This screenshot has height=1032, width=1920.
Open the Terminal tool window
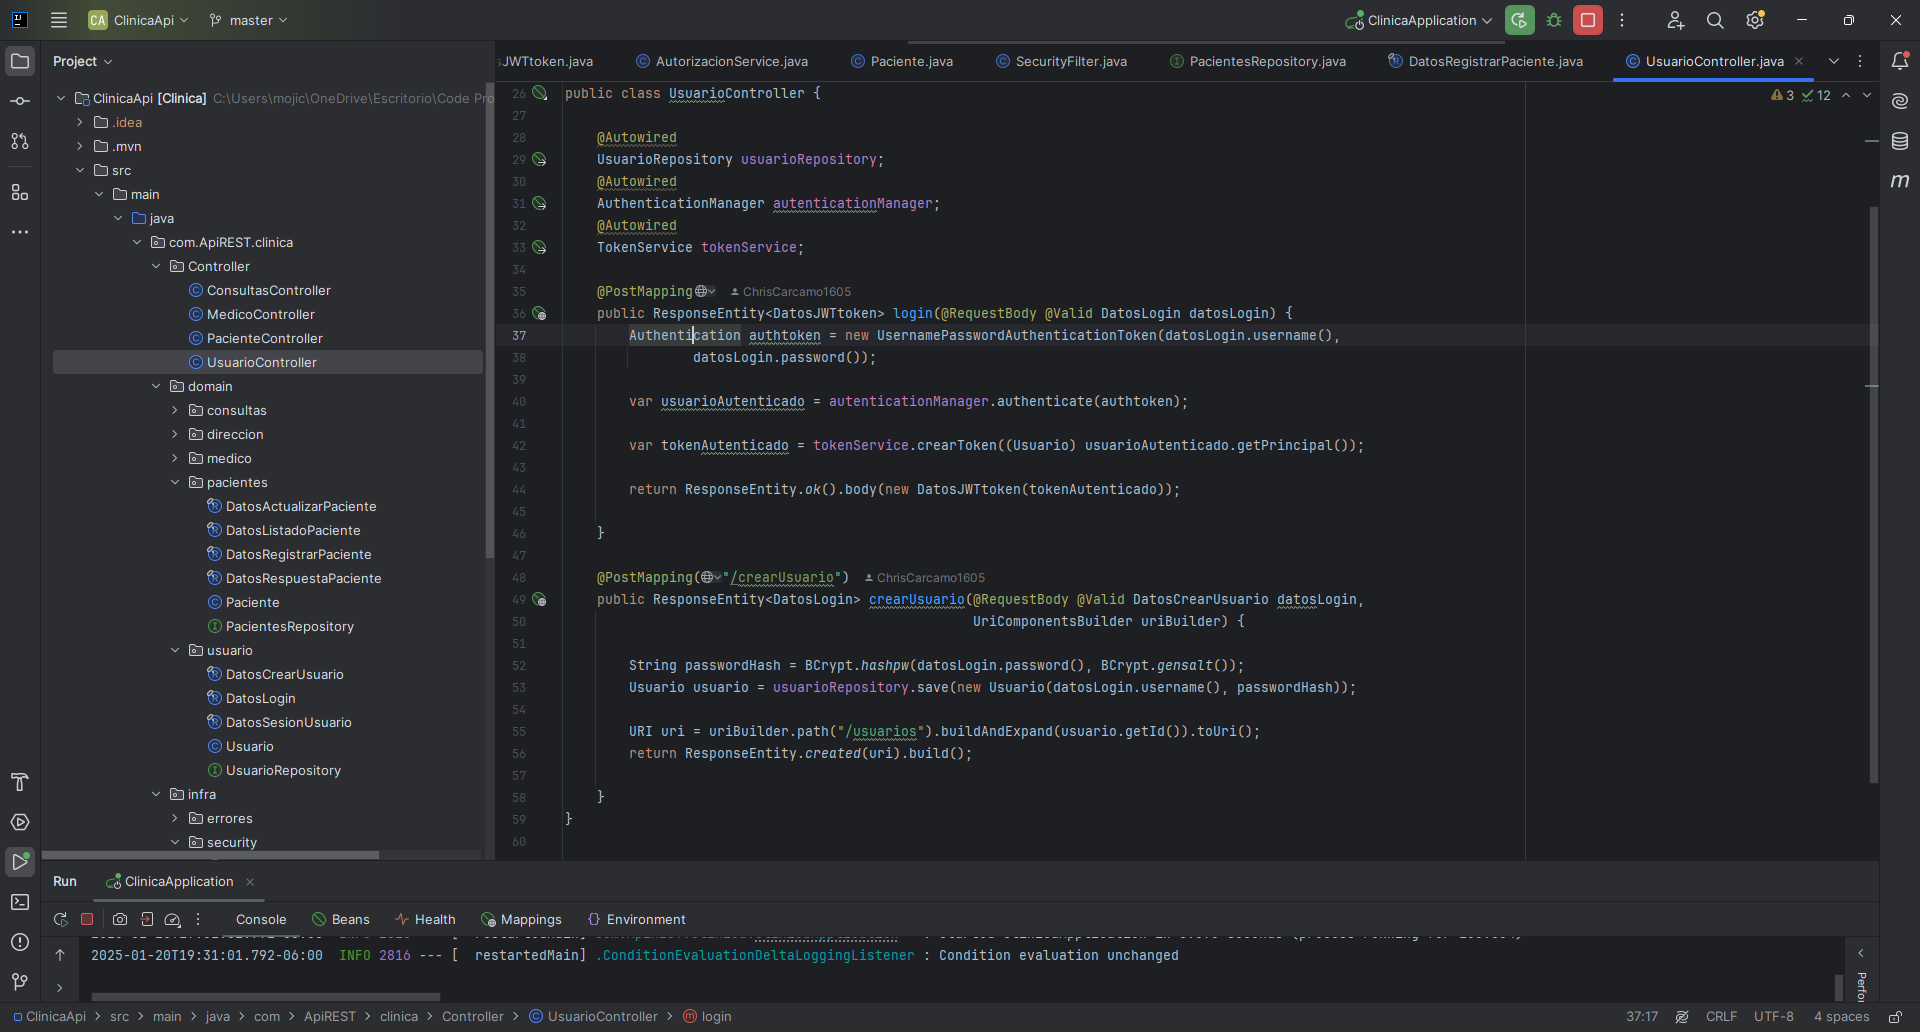point(20,902)
